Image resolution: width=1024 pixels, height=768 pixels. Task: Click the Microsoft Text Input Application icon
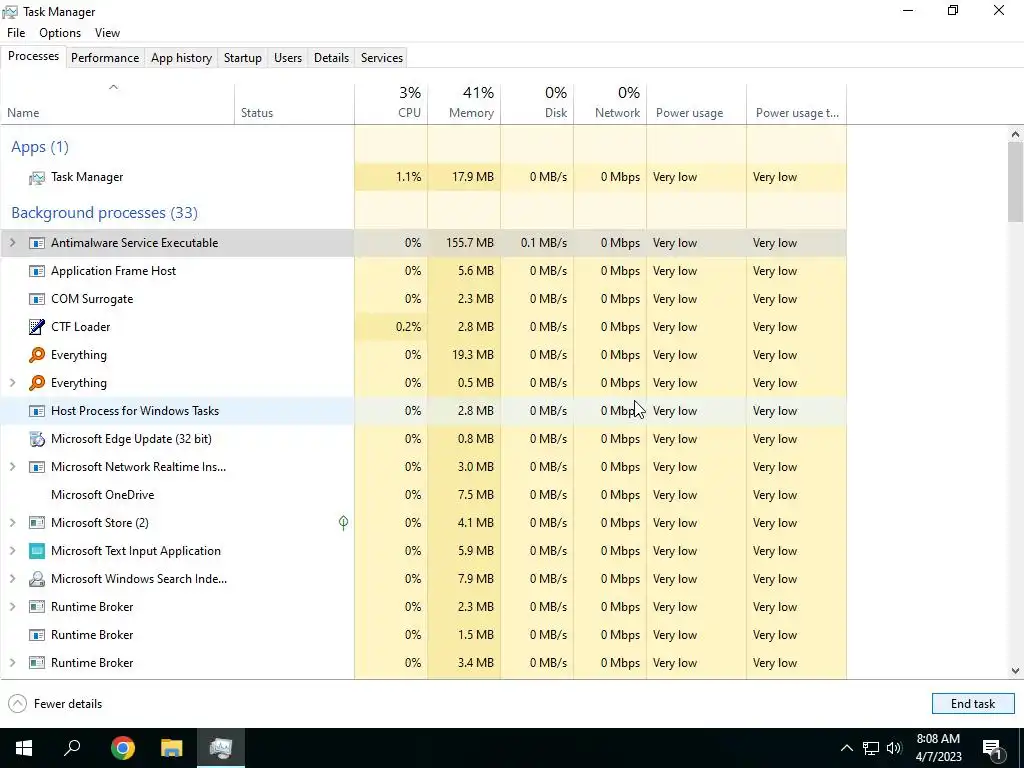tap(37, 551)
